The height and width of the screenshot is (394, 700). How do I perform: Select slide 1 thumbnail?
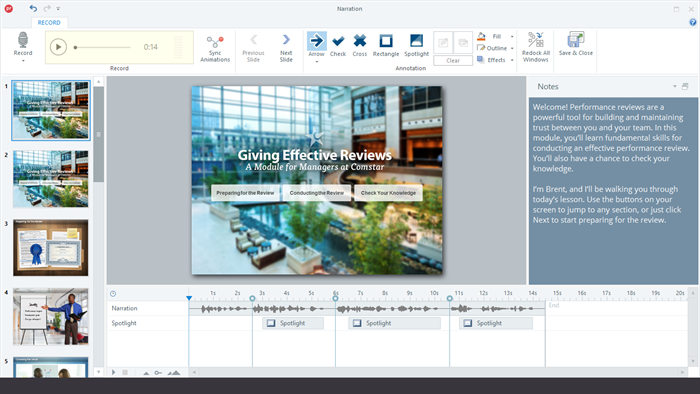[x=50, y=110]
